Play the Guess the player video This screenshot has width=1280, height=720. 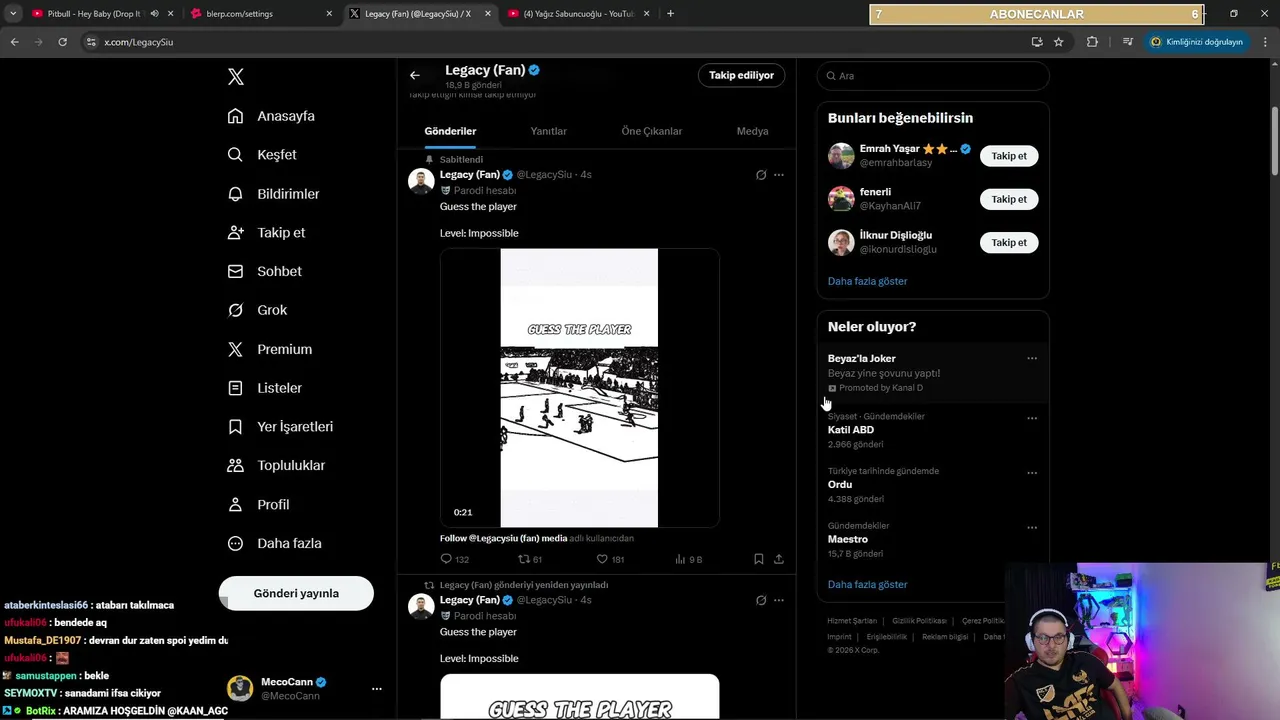pos(579,388)
